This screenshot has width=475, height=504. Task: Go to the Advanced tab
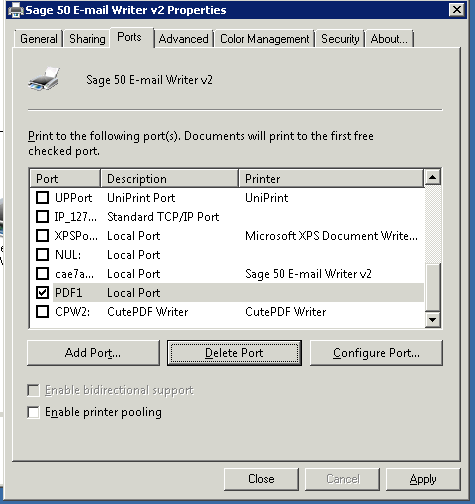click(x=183, y=39)
